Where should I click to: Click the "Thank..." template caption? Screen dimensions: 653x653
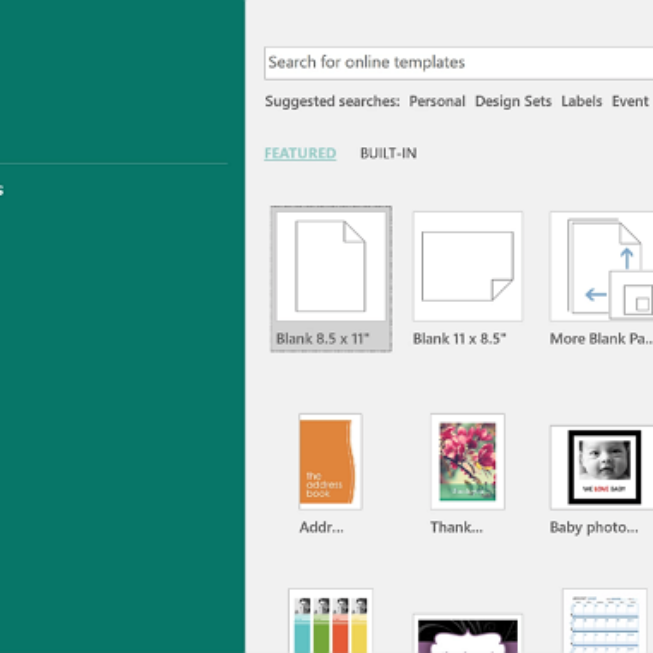456,527
